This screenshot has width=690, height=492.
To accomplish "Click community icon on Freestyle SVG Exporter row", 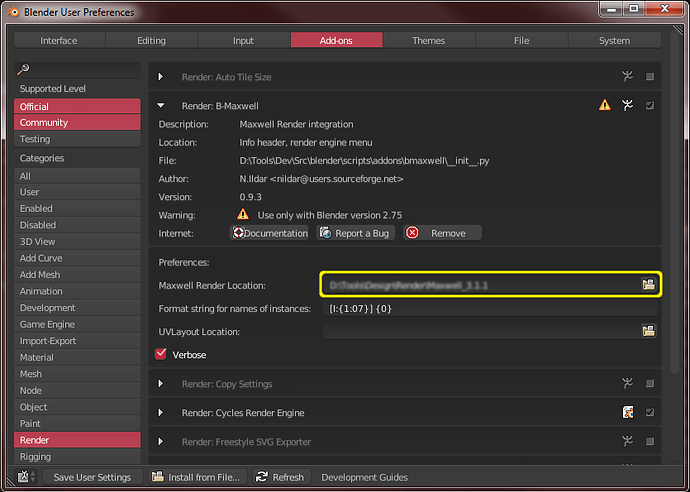I will pyautogui.click(x=628, y=441).
